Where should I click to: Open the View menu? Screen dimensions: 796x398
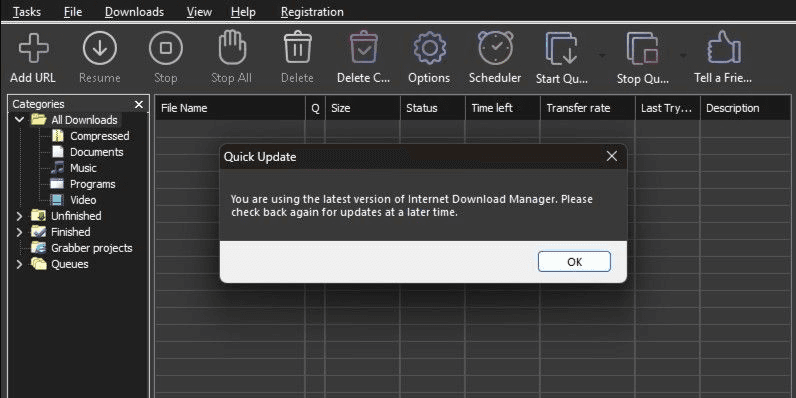pos(199,12)
